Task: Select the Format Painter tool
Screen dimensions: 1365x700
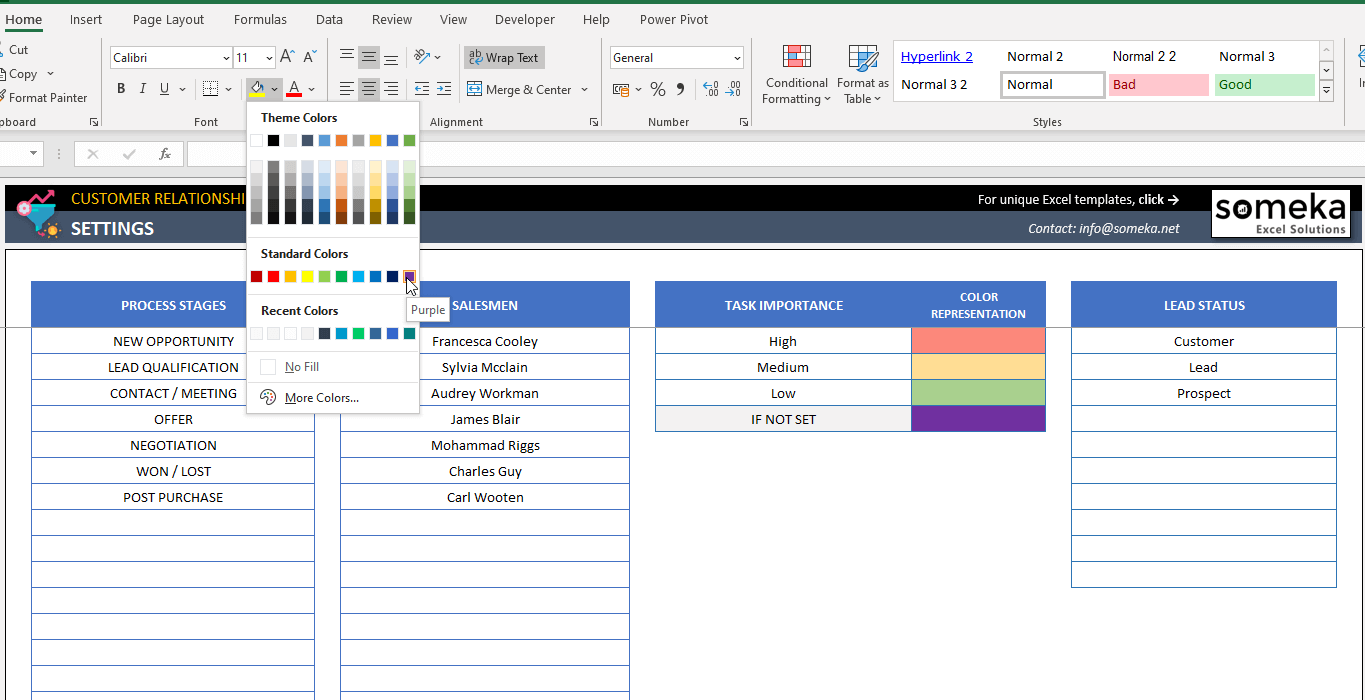Action: tap(47, 97)
